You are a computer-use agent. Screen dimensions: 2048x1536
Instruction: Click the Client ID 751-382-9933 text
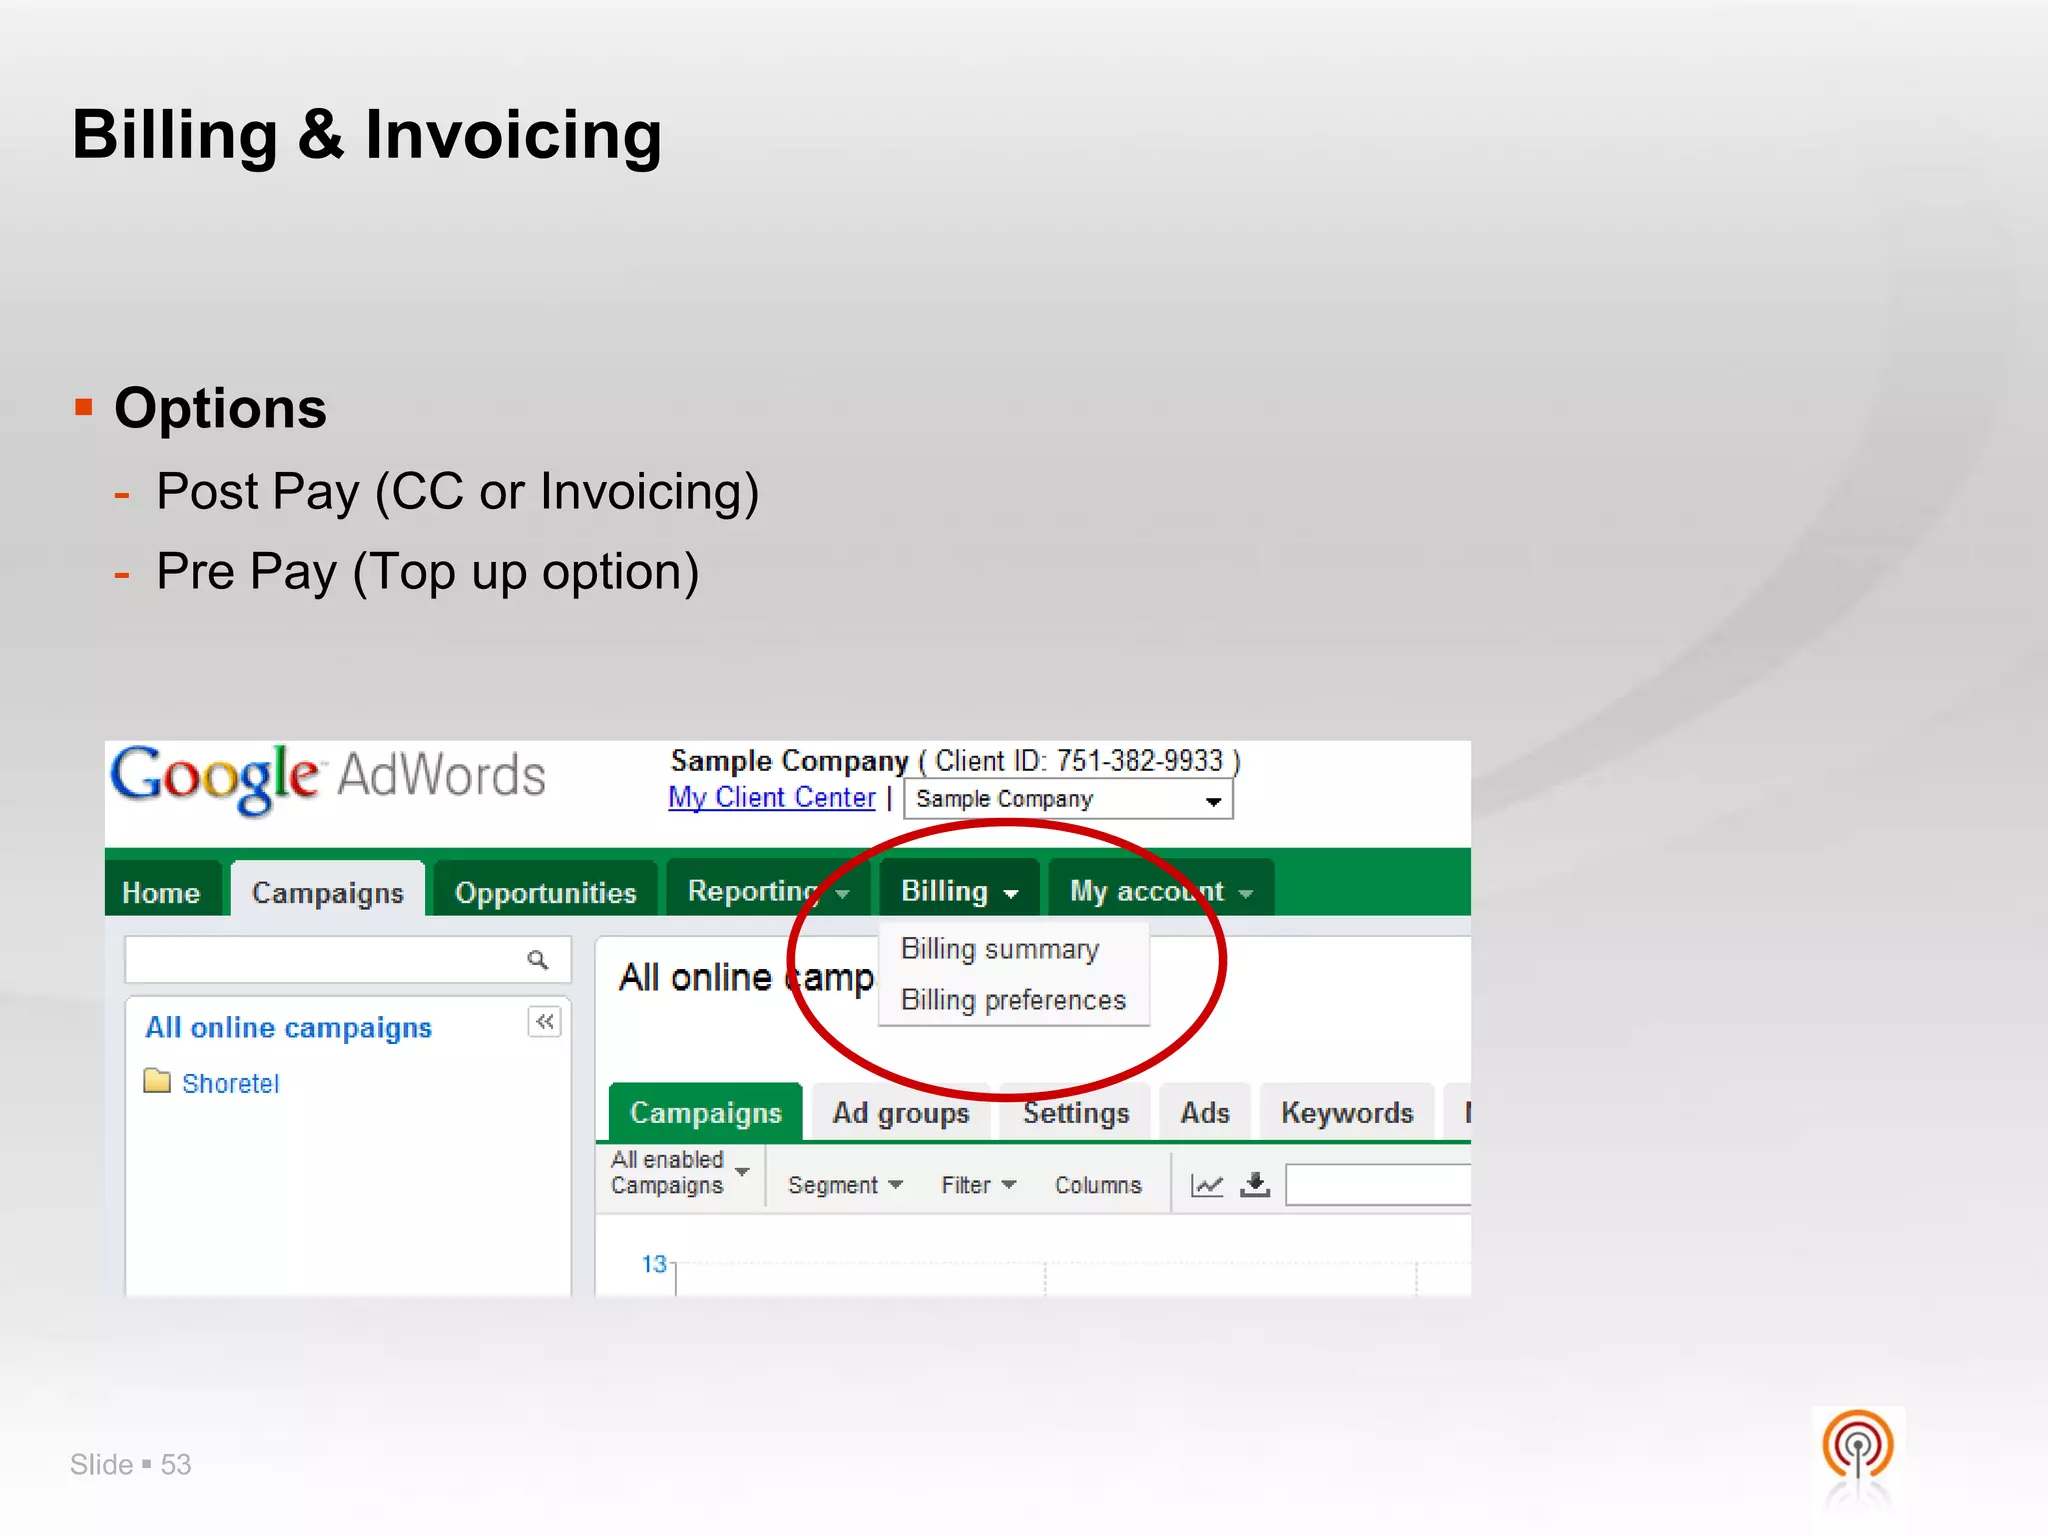[1079, 761]
